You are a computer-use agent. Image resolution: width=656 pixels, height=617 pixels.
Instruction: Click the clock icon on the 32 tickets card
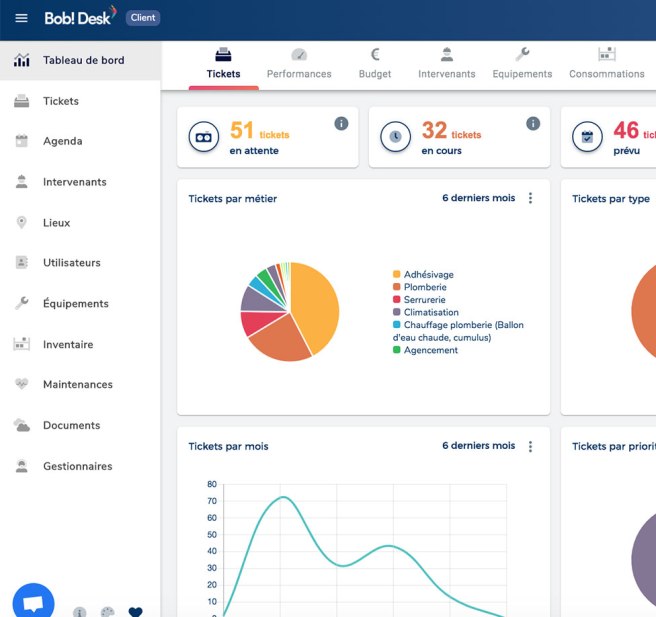click(x=396, y=137)
